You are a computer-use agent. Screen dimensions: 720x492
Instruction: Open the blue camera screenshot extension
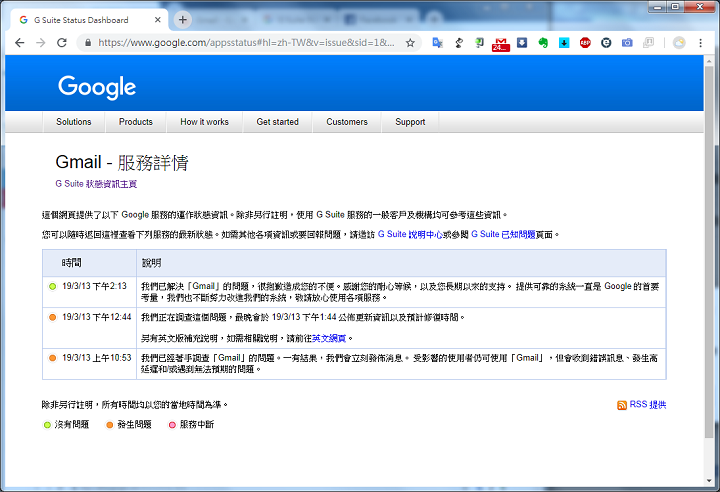(x=627, y=43)
